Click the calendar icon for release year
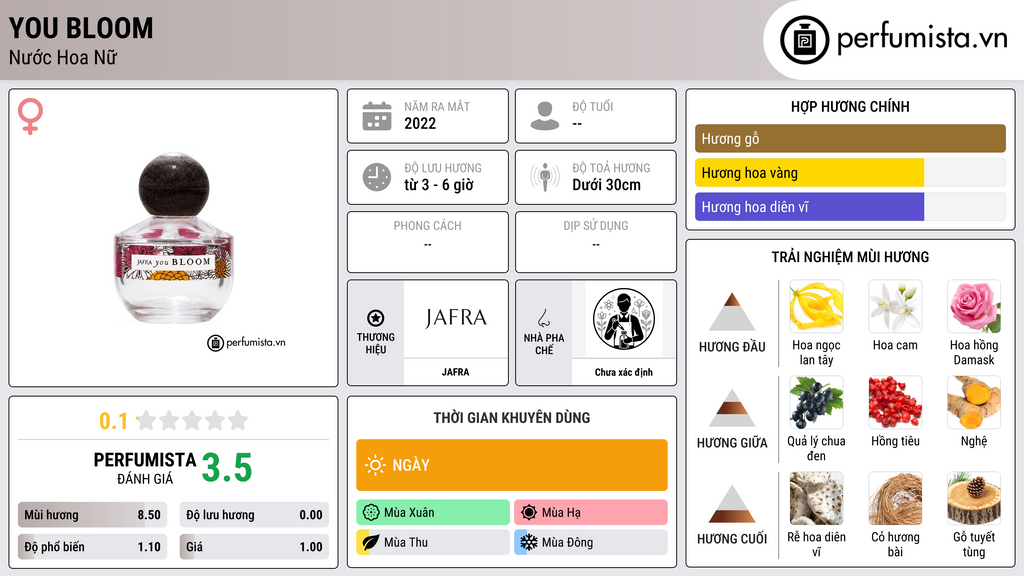Screen dimensions: 1024x576 click(x=377, y=116)
